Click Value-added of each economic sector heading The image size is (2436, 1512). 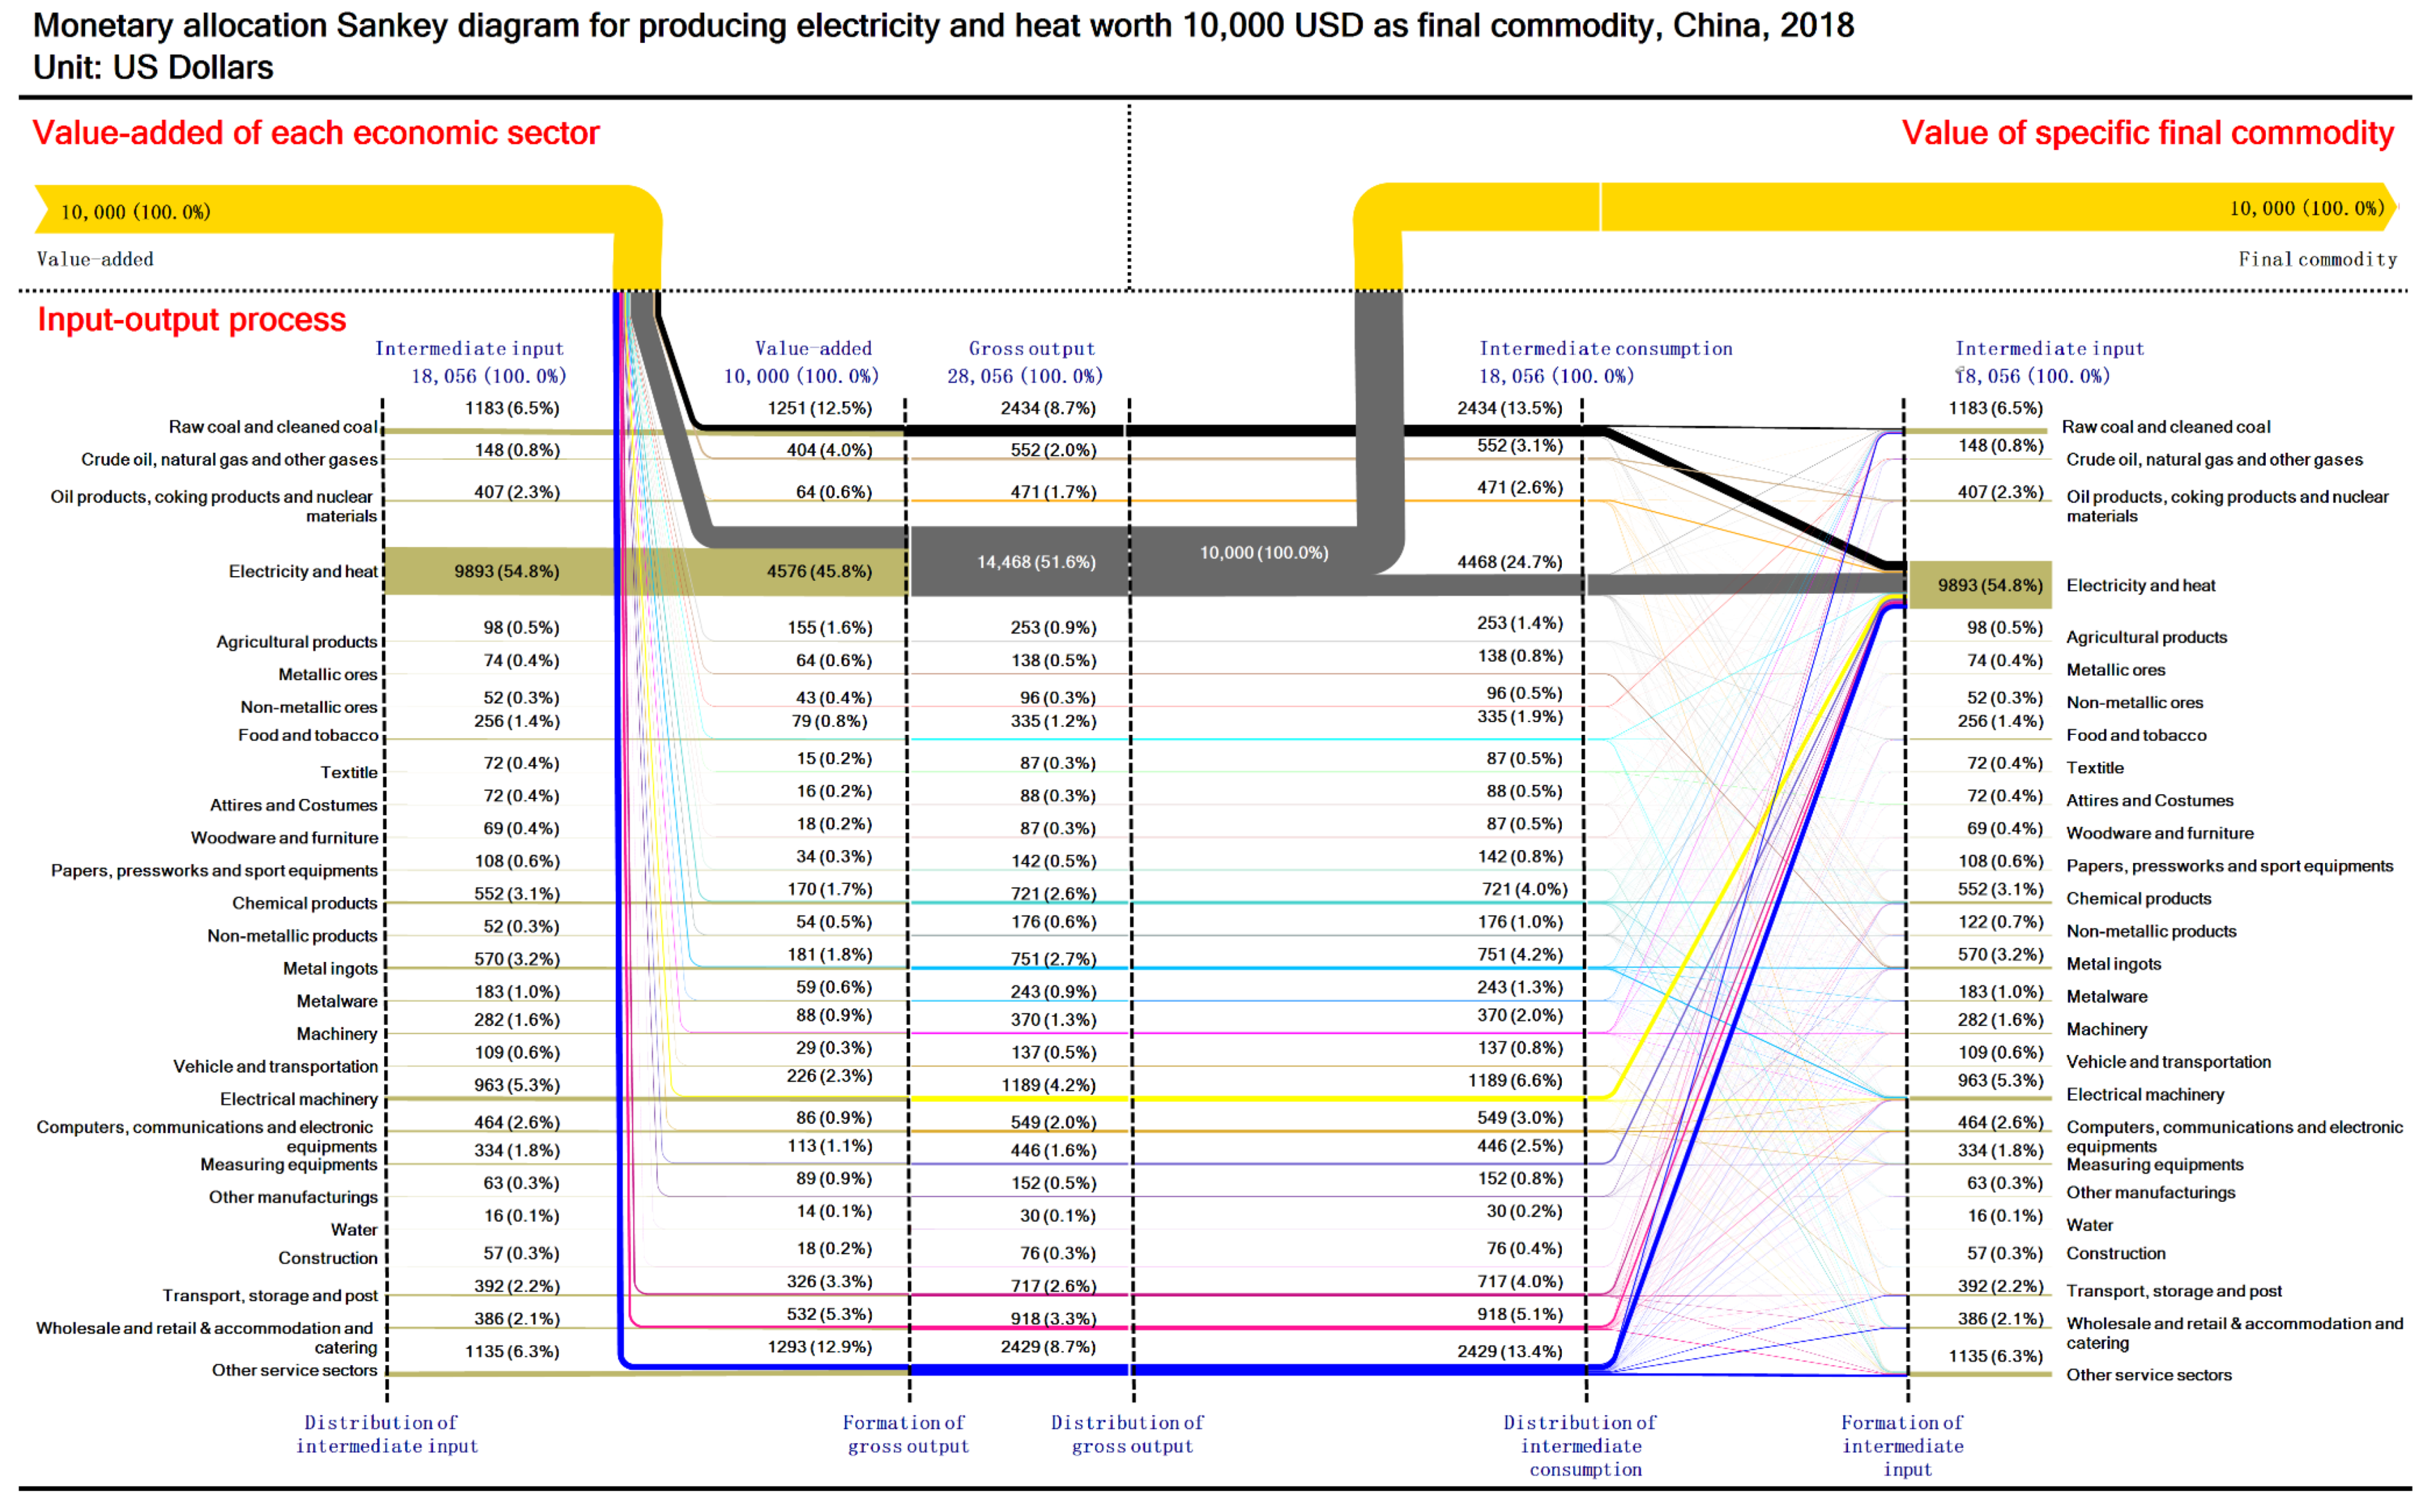315,133
